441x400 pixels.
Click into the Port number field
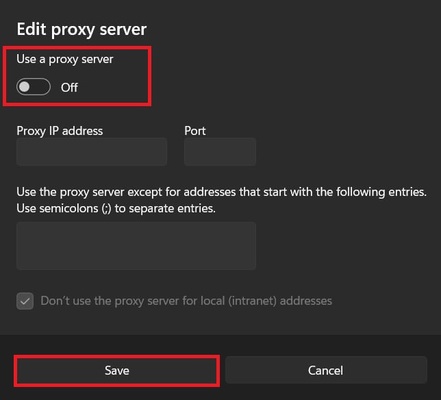[x=220, y=152]
